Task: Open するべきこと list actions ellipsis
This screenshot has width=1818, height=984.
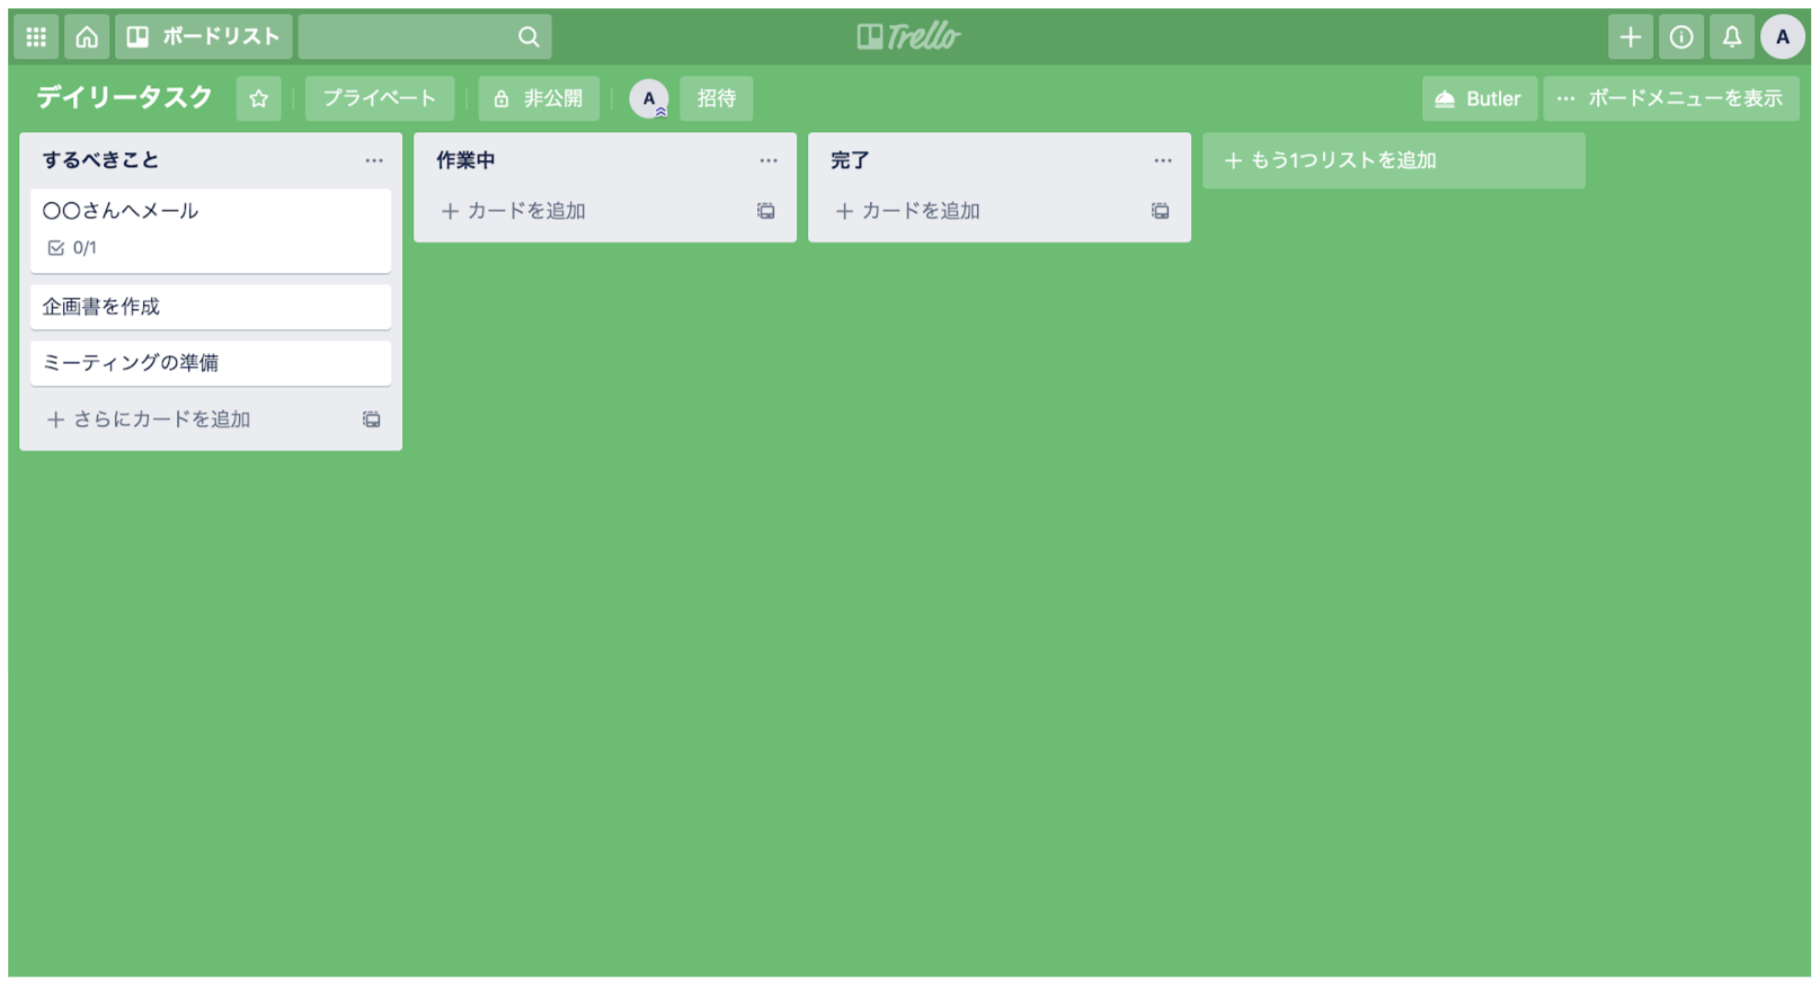Action: coord(373,160)
